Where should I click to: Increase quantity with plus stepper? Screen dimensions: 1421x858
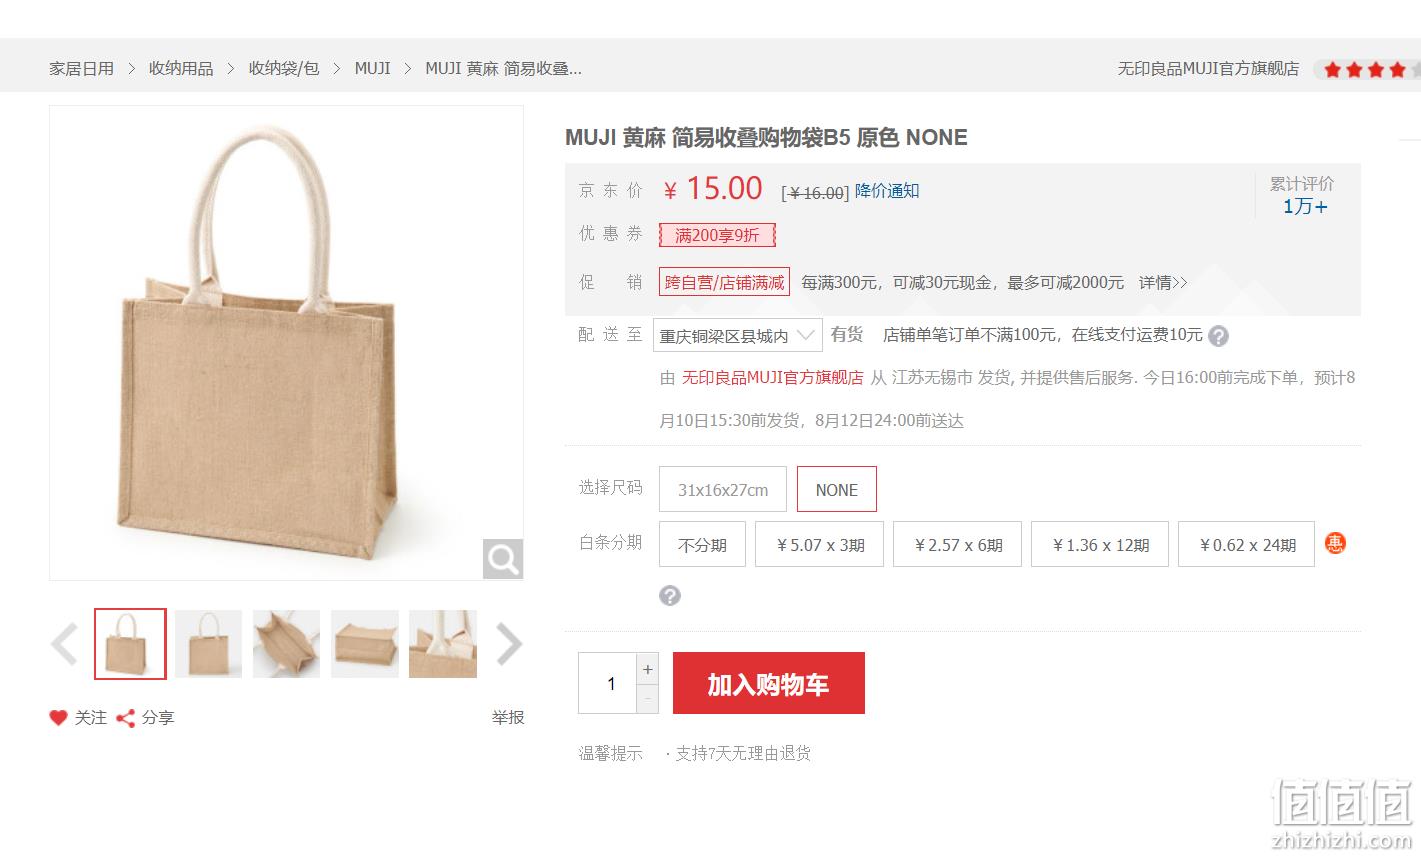648,669
